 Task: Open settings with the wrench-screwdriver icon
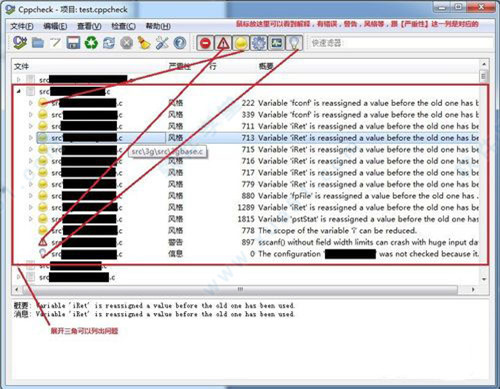[162, 43]
